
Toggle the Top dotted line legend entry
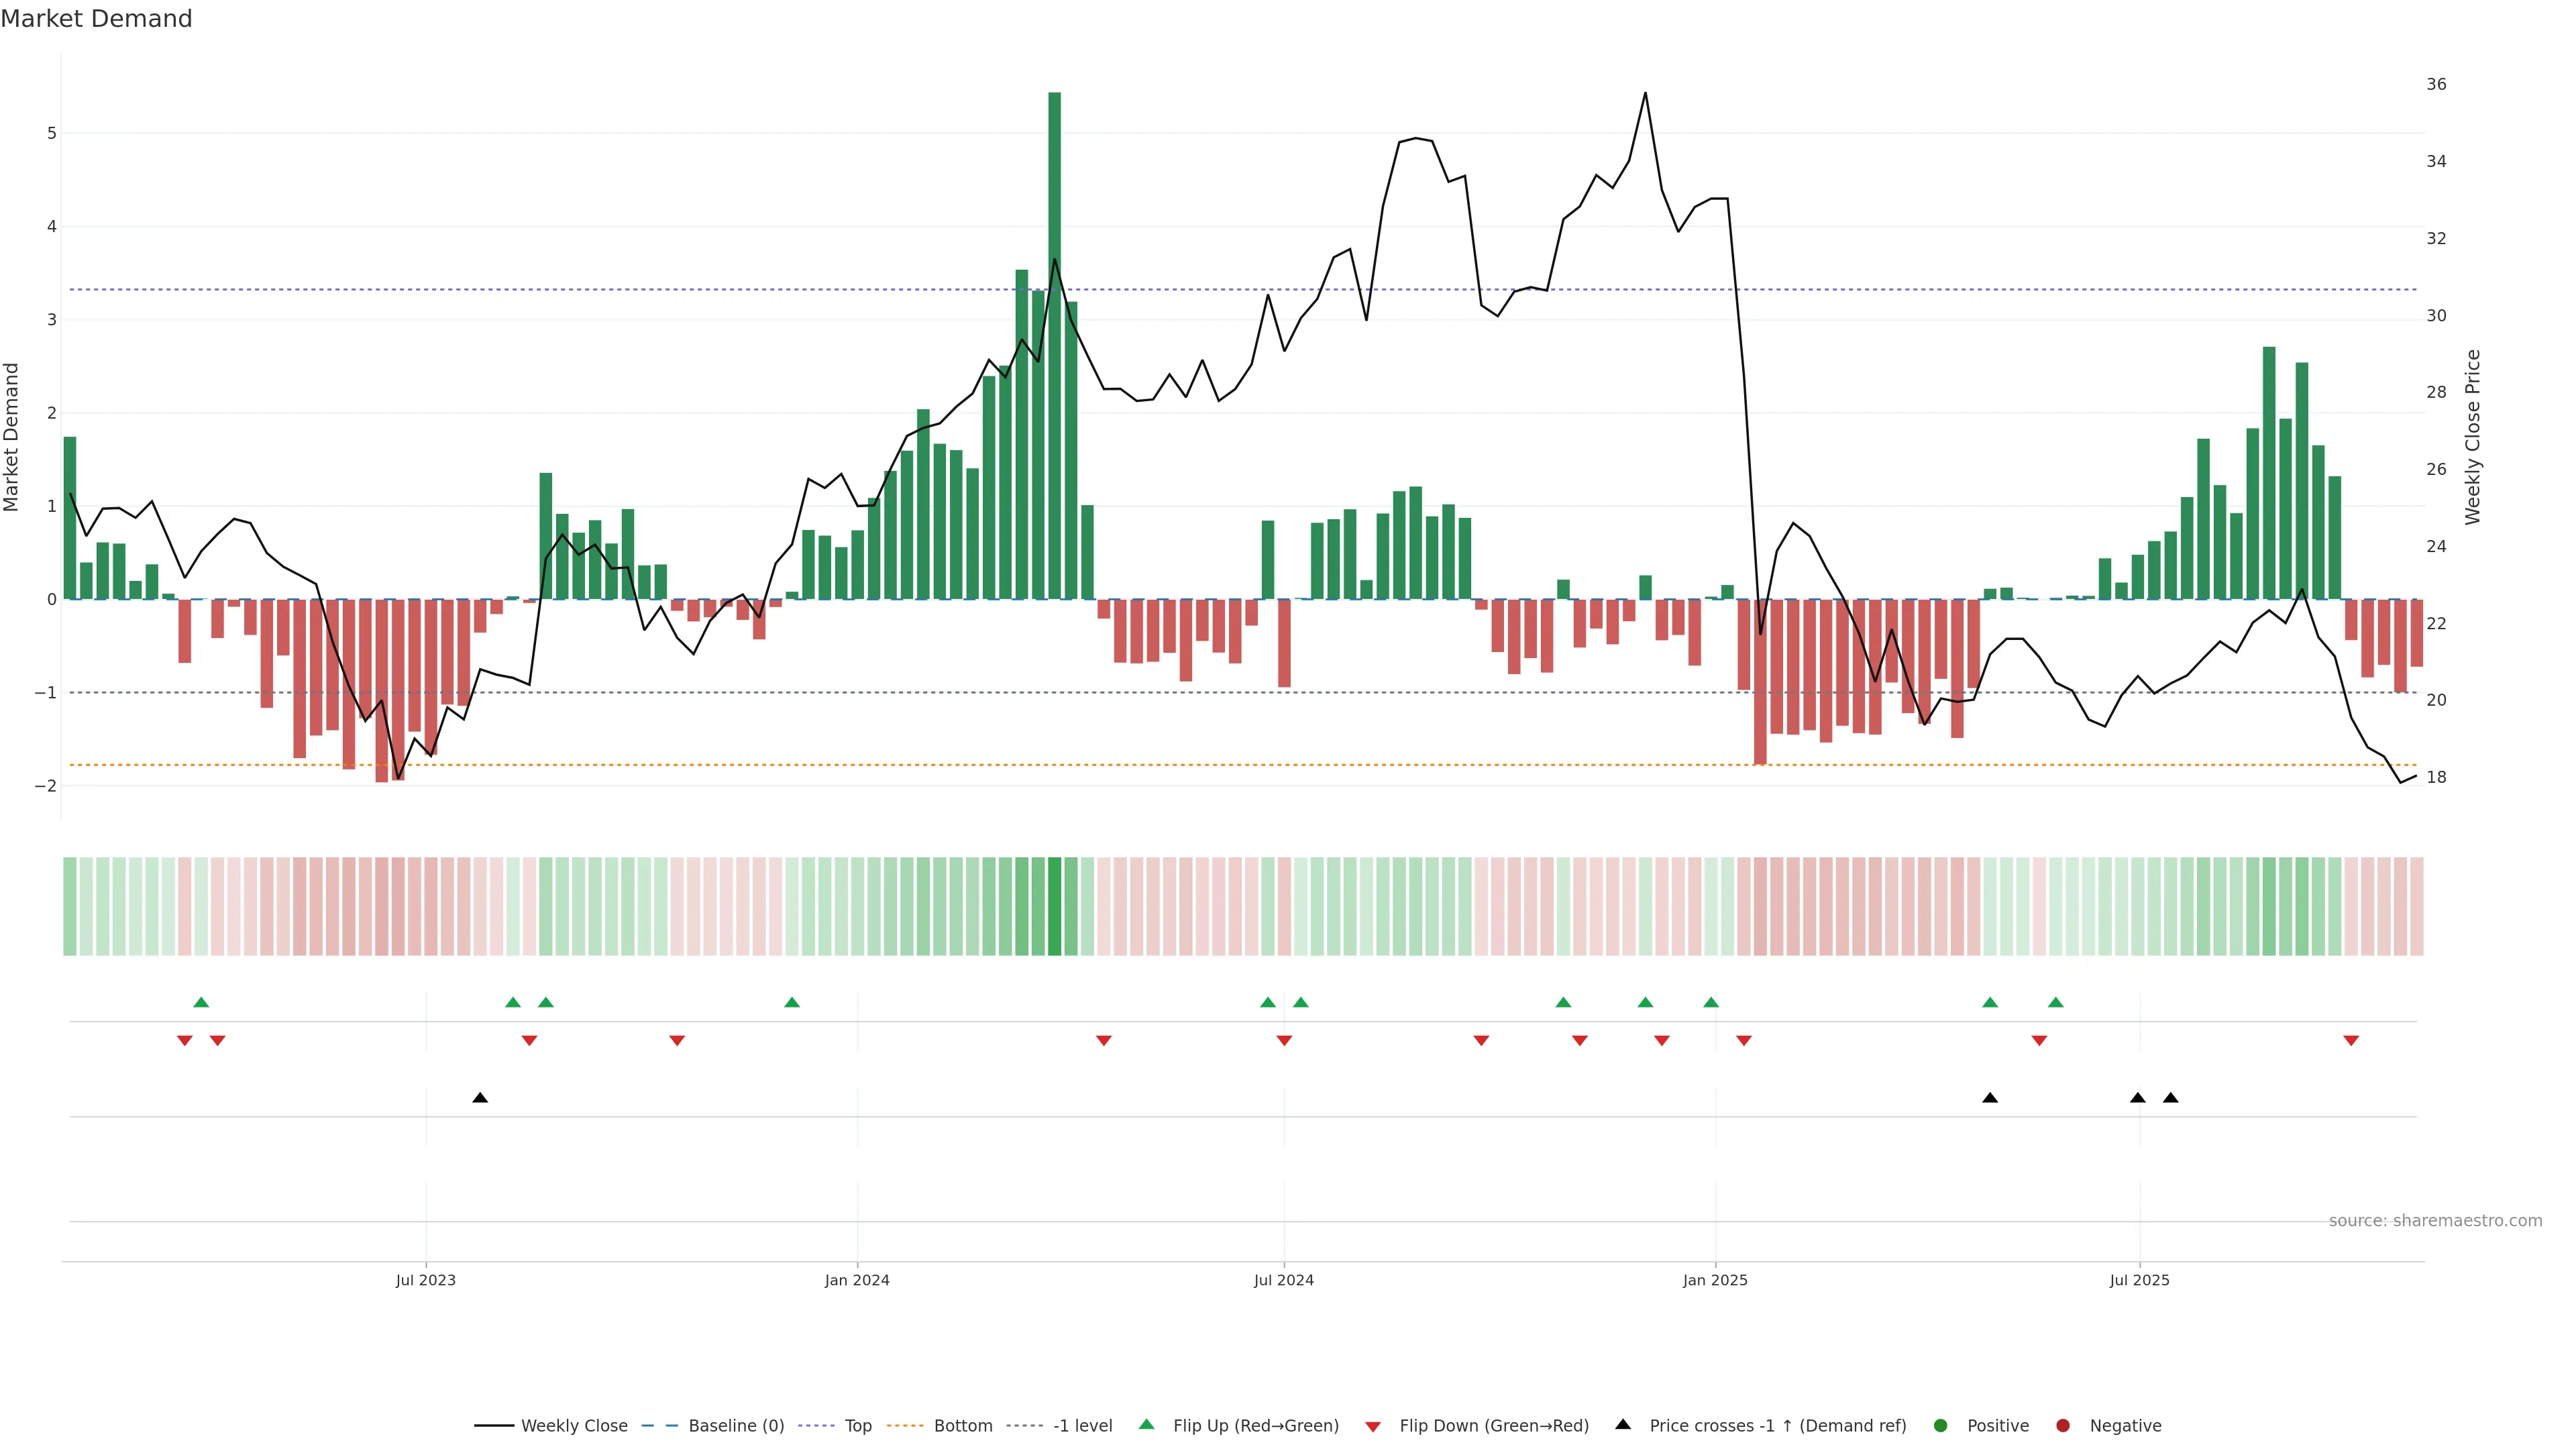[857, 1425]
